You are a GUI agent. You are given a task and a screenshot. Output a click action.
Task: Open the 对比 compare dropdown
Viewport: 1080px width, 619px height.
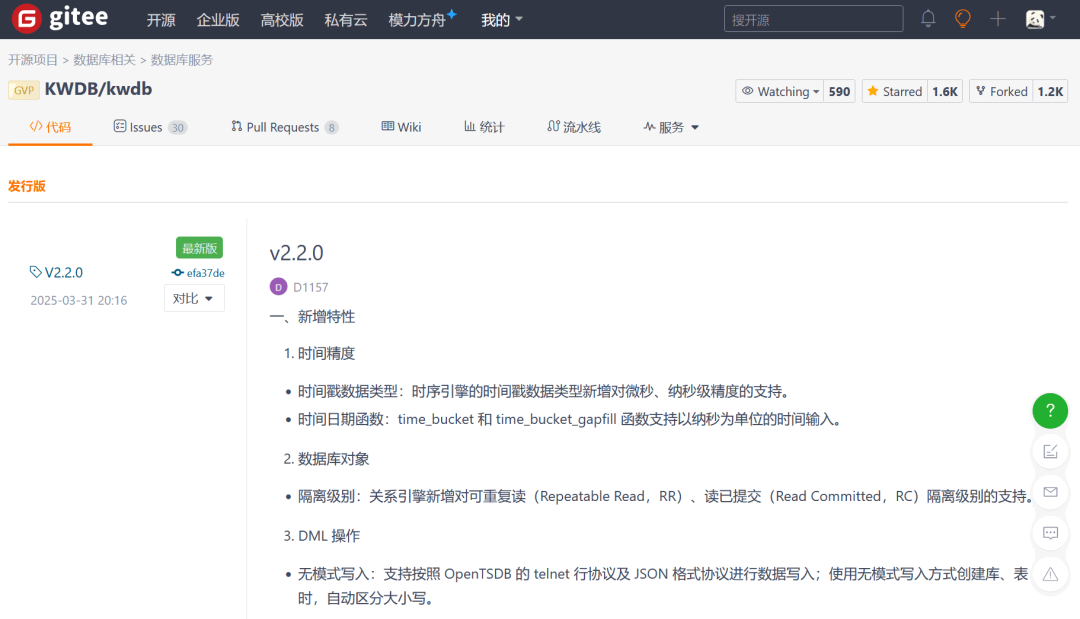coord(194,298)
